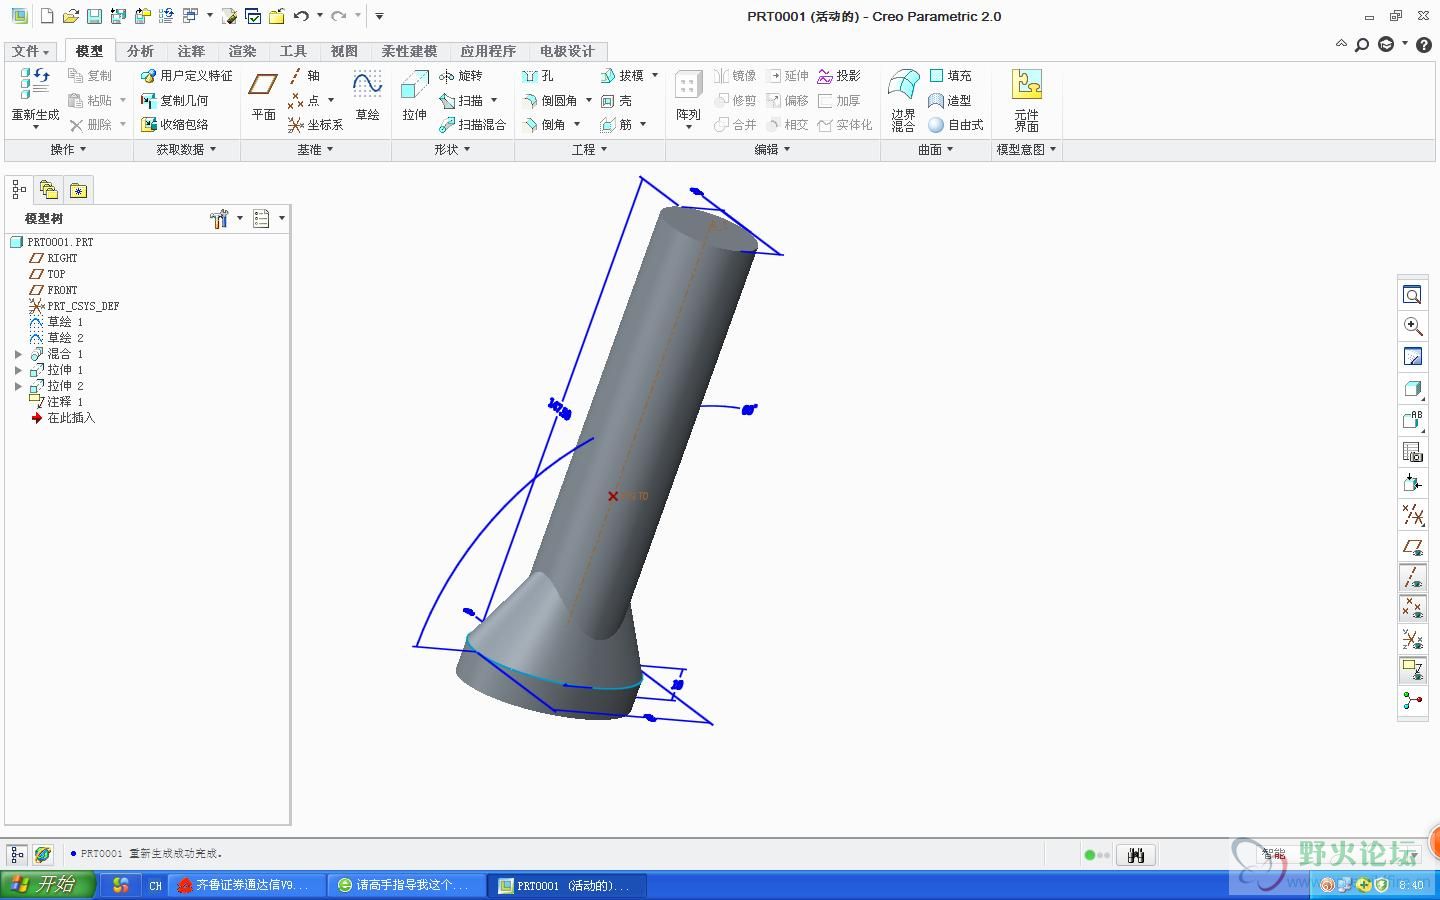The height and width of the screenshot is (900, 1440).
Task: Open the 工程 group dropdown
Action: point(589,150)
